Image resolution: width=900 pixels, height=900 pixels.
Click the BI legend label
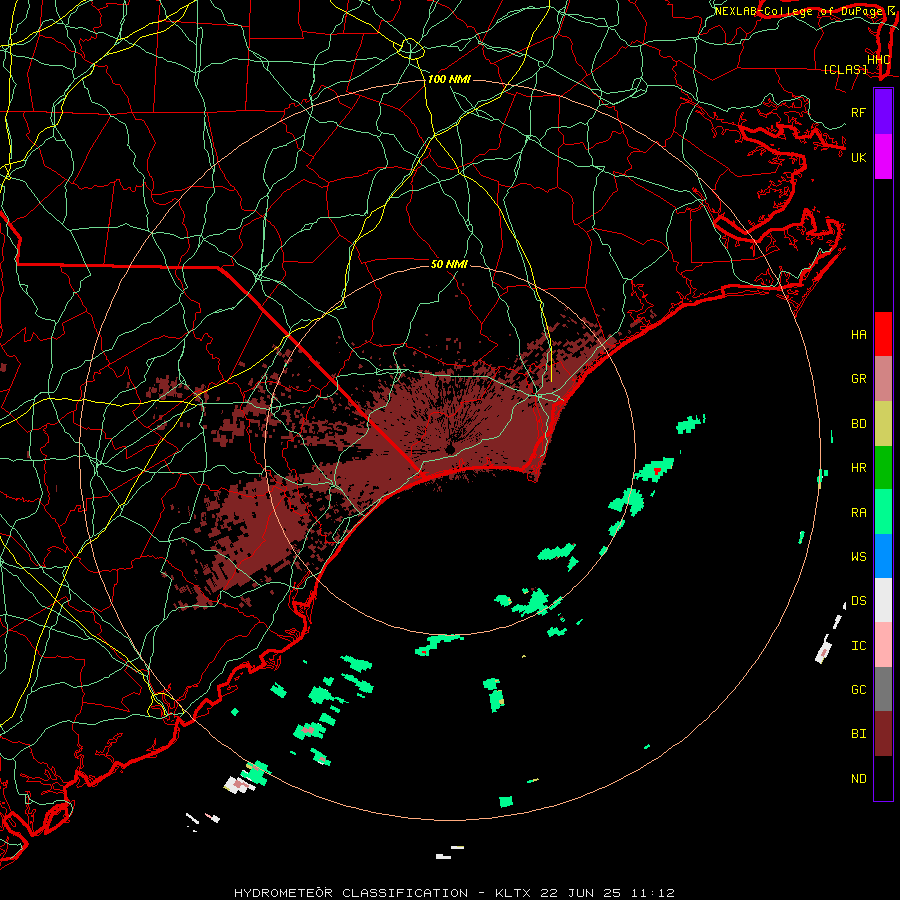point(859,734)
